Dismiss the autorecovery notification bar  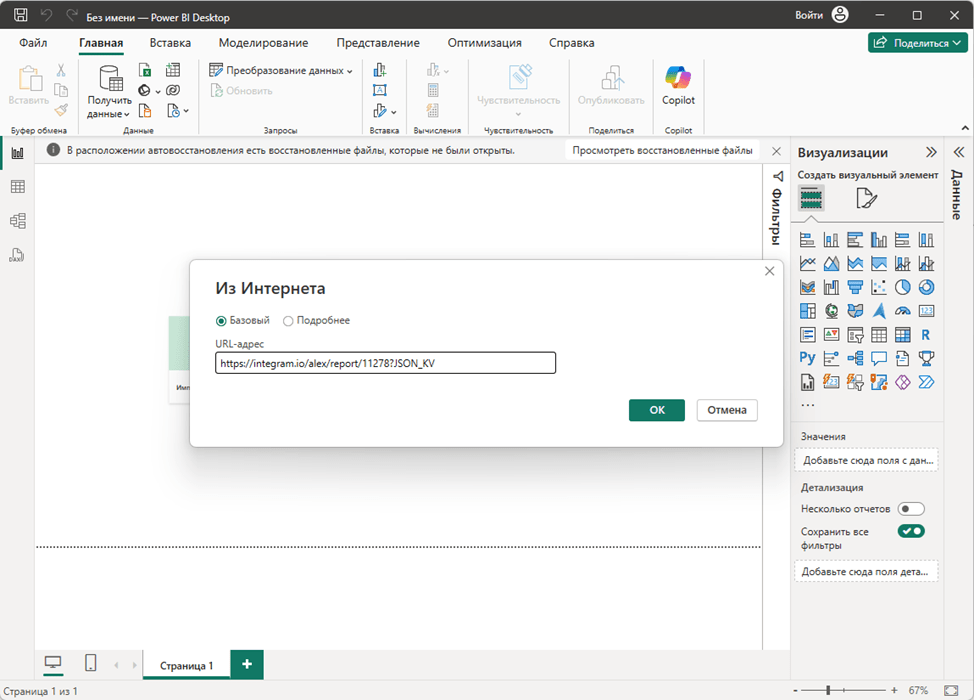click(776, 151)
